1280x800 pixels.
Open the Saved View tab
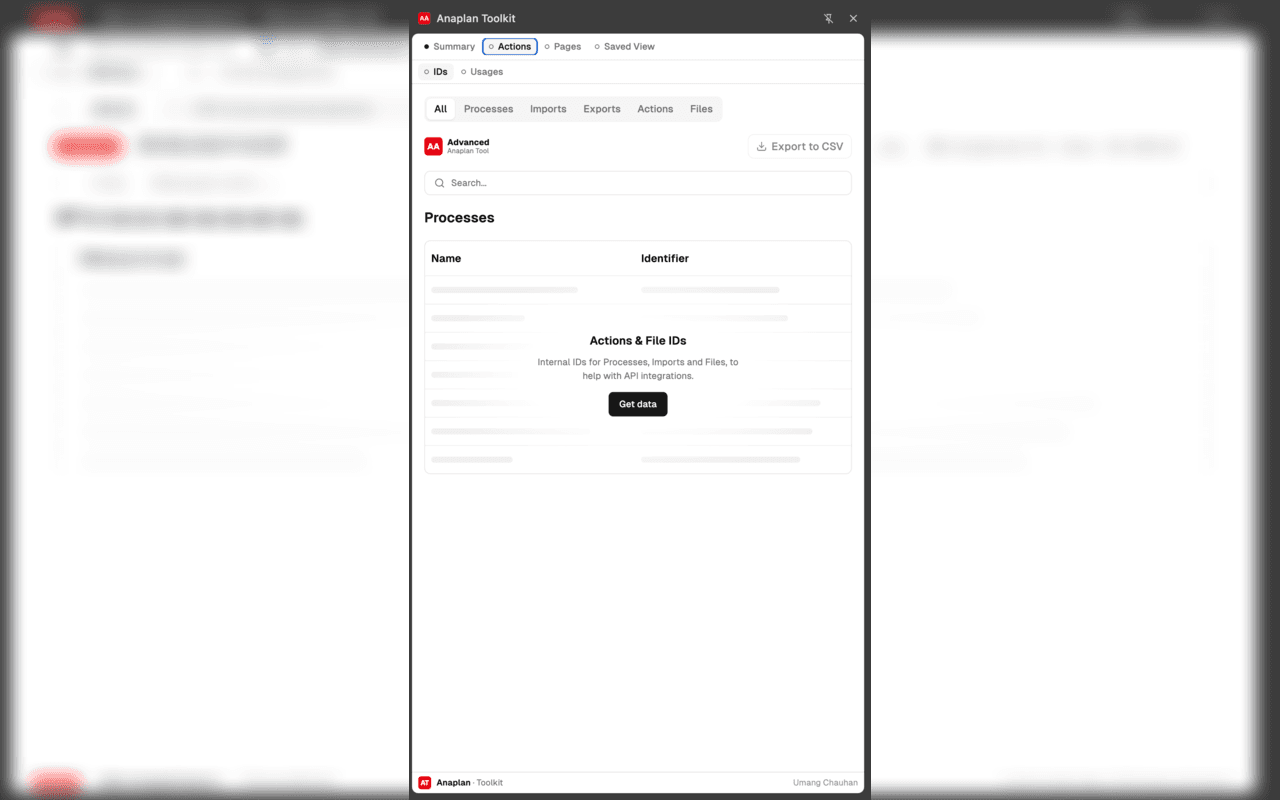pos(624,47)
